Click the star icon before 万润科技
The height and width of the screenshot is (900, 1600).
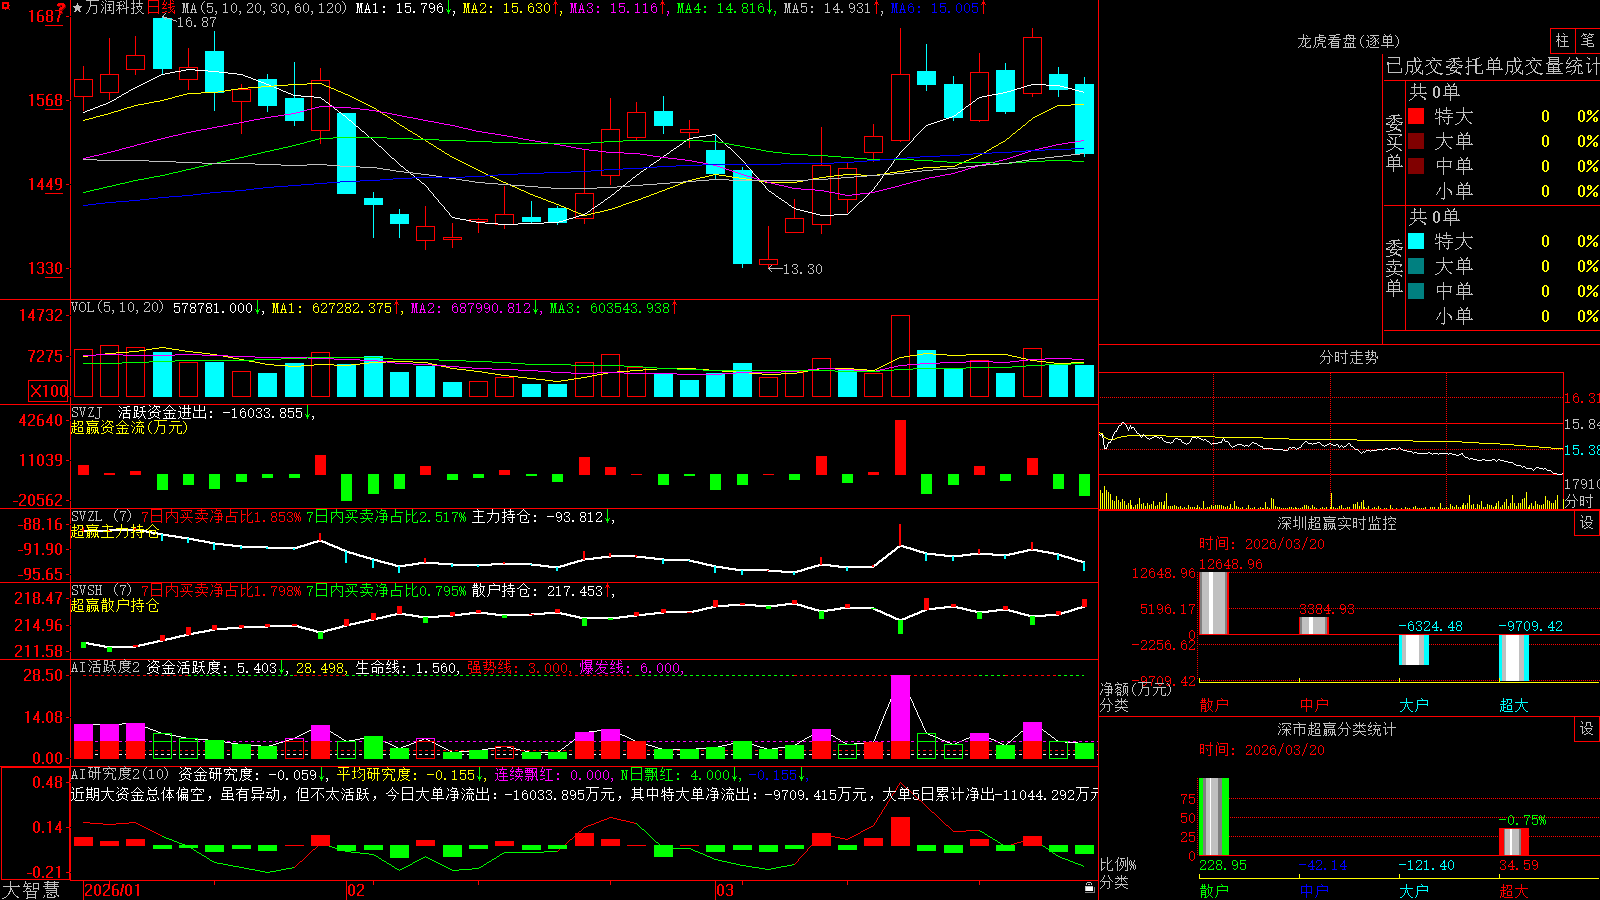pos(78,8)
